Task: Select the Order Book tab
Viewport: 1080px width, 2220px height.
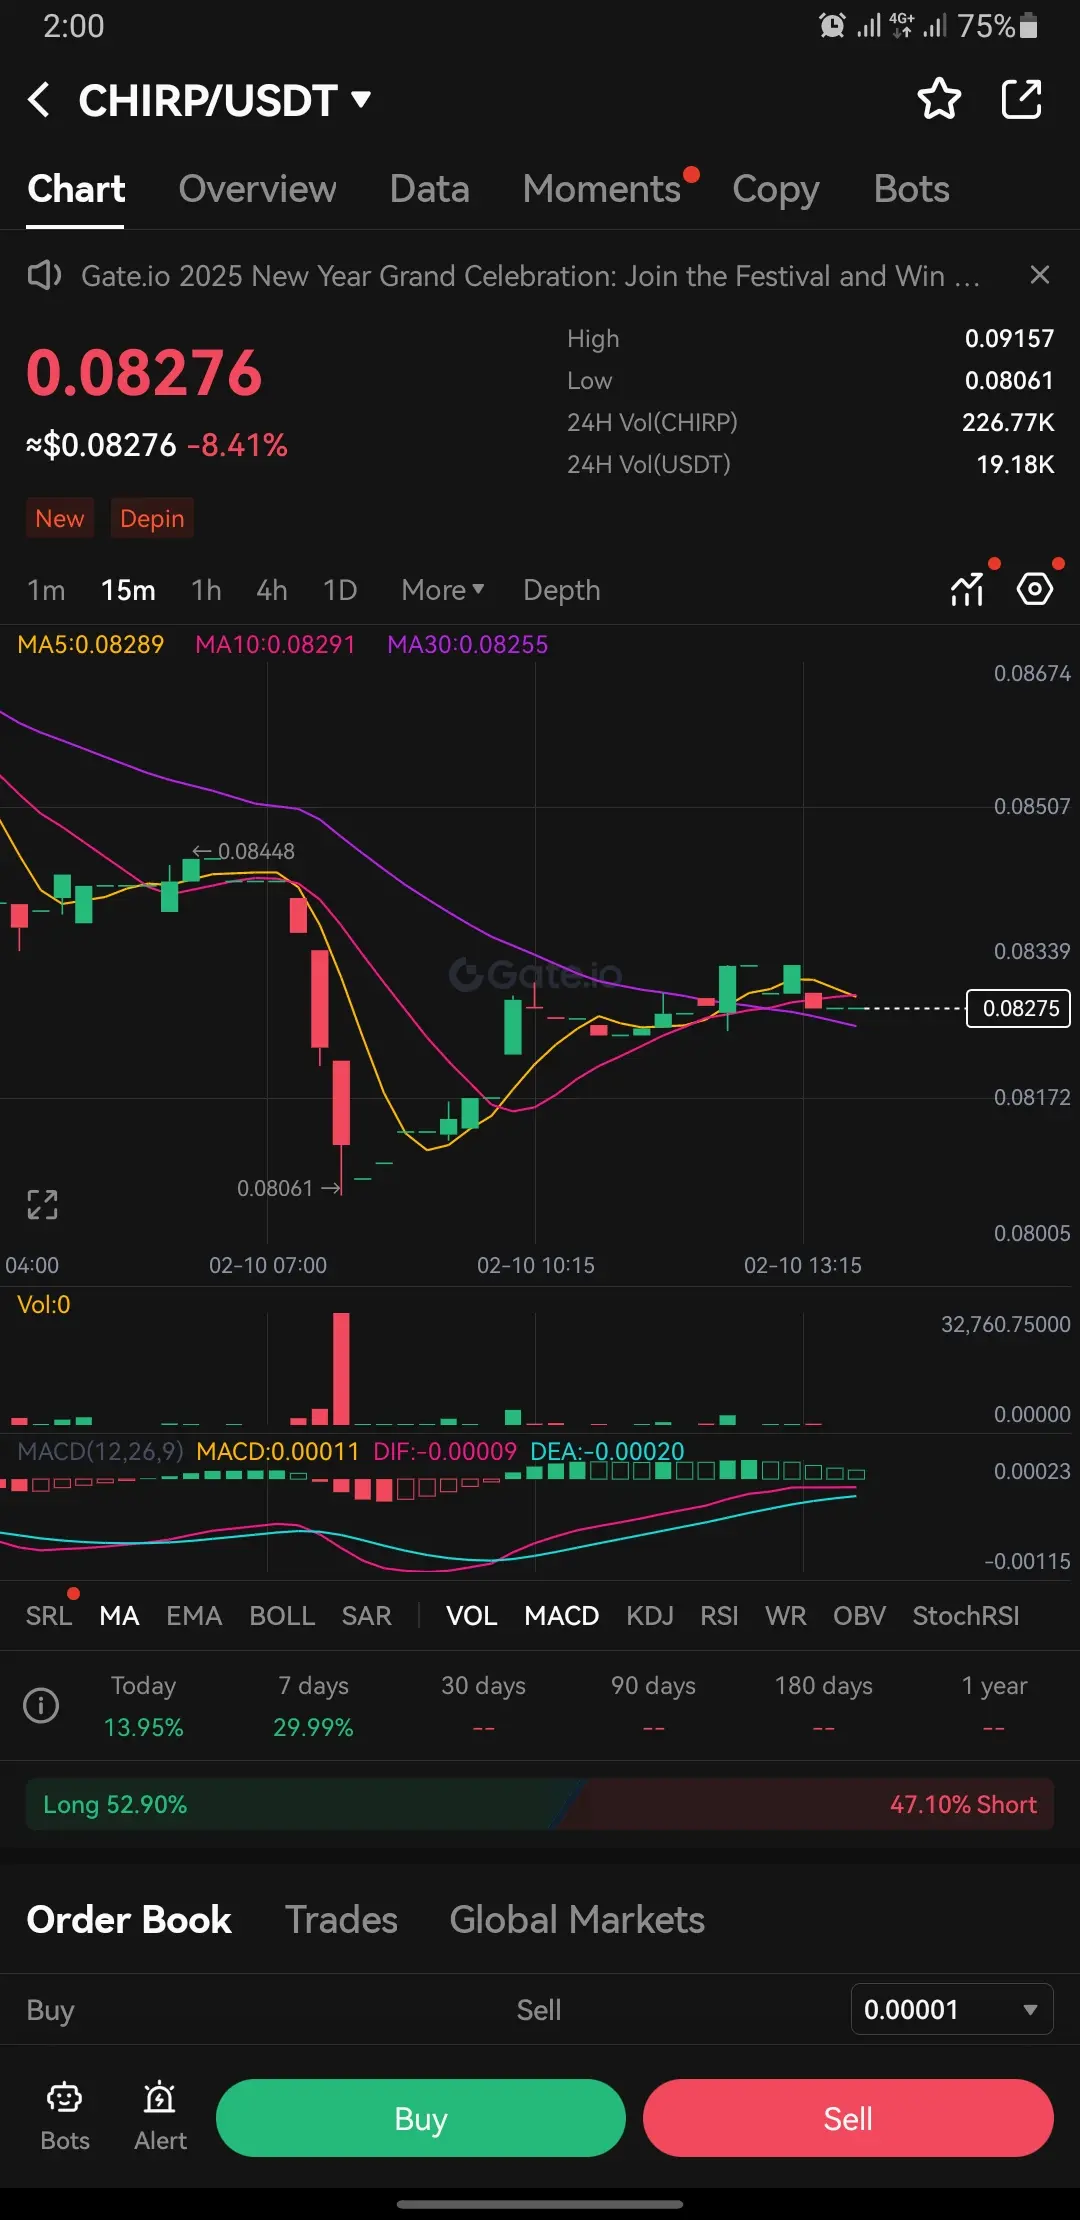Action: point(129,1920)
